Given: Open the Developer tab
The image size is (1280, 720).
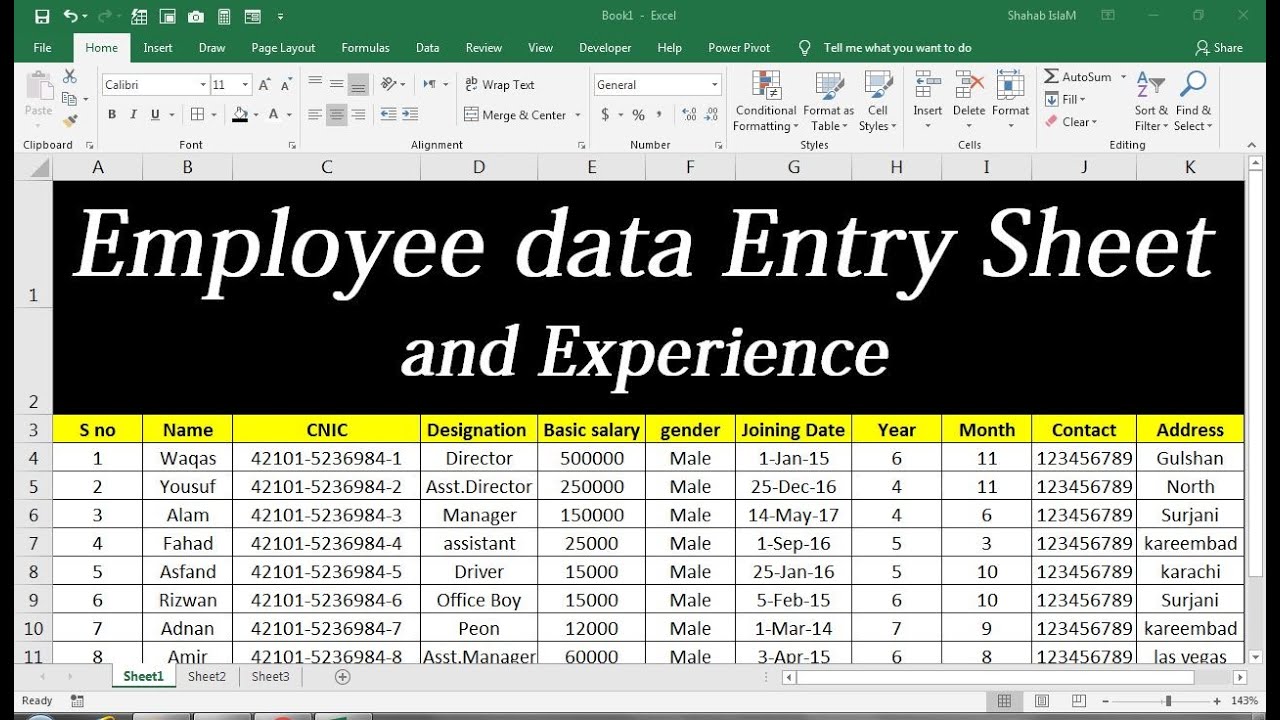Looking at the screenshot, I should [605, 48].
